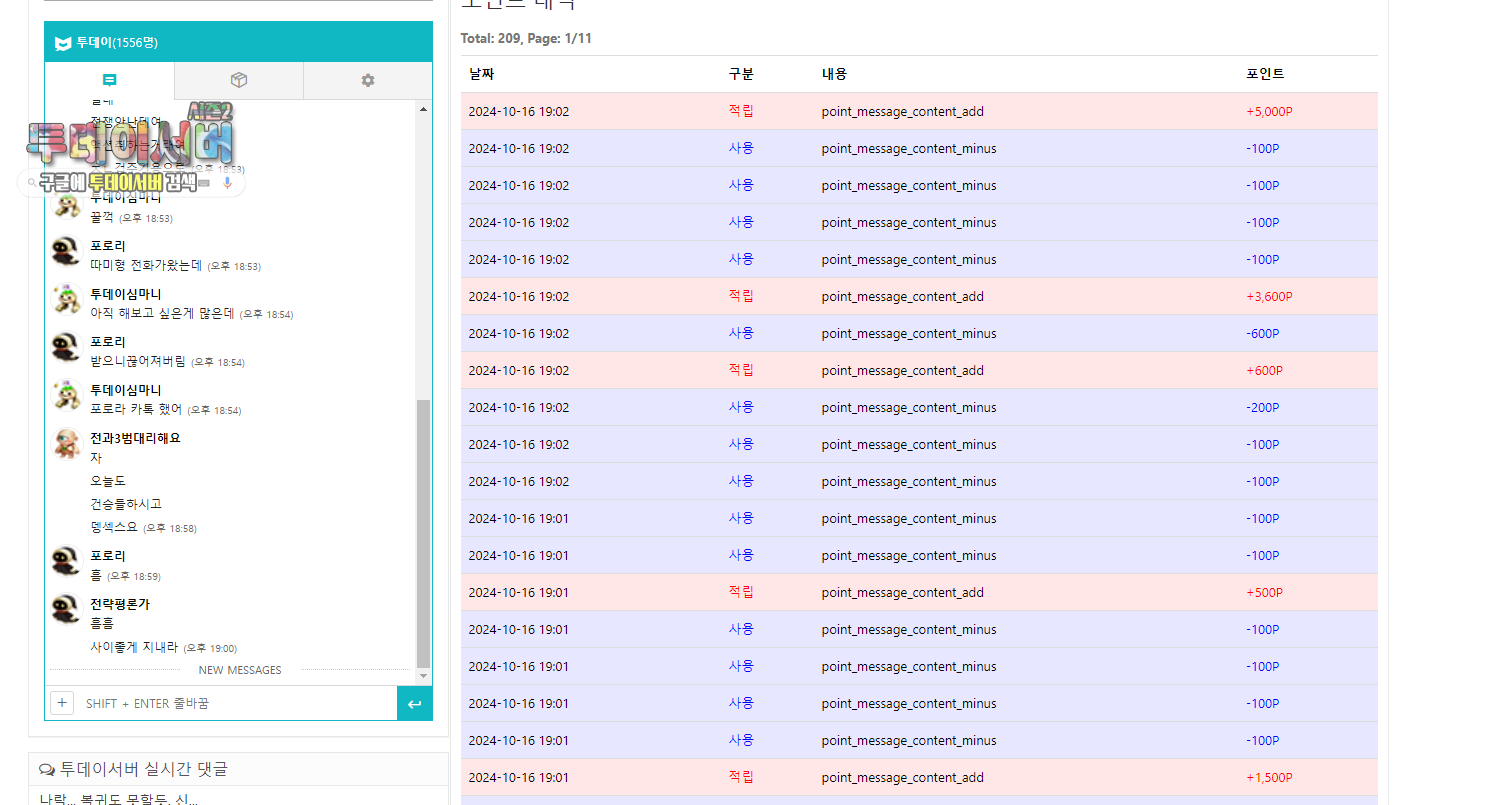1490x805 pixels.
Task: Click 포로리 avatar beside 받으니끊어져버림
Action: 66,348
